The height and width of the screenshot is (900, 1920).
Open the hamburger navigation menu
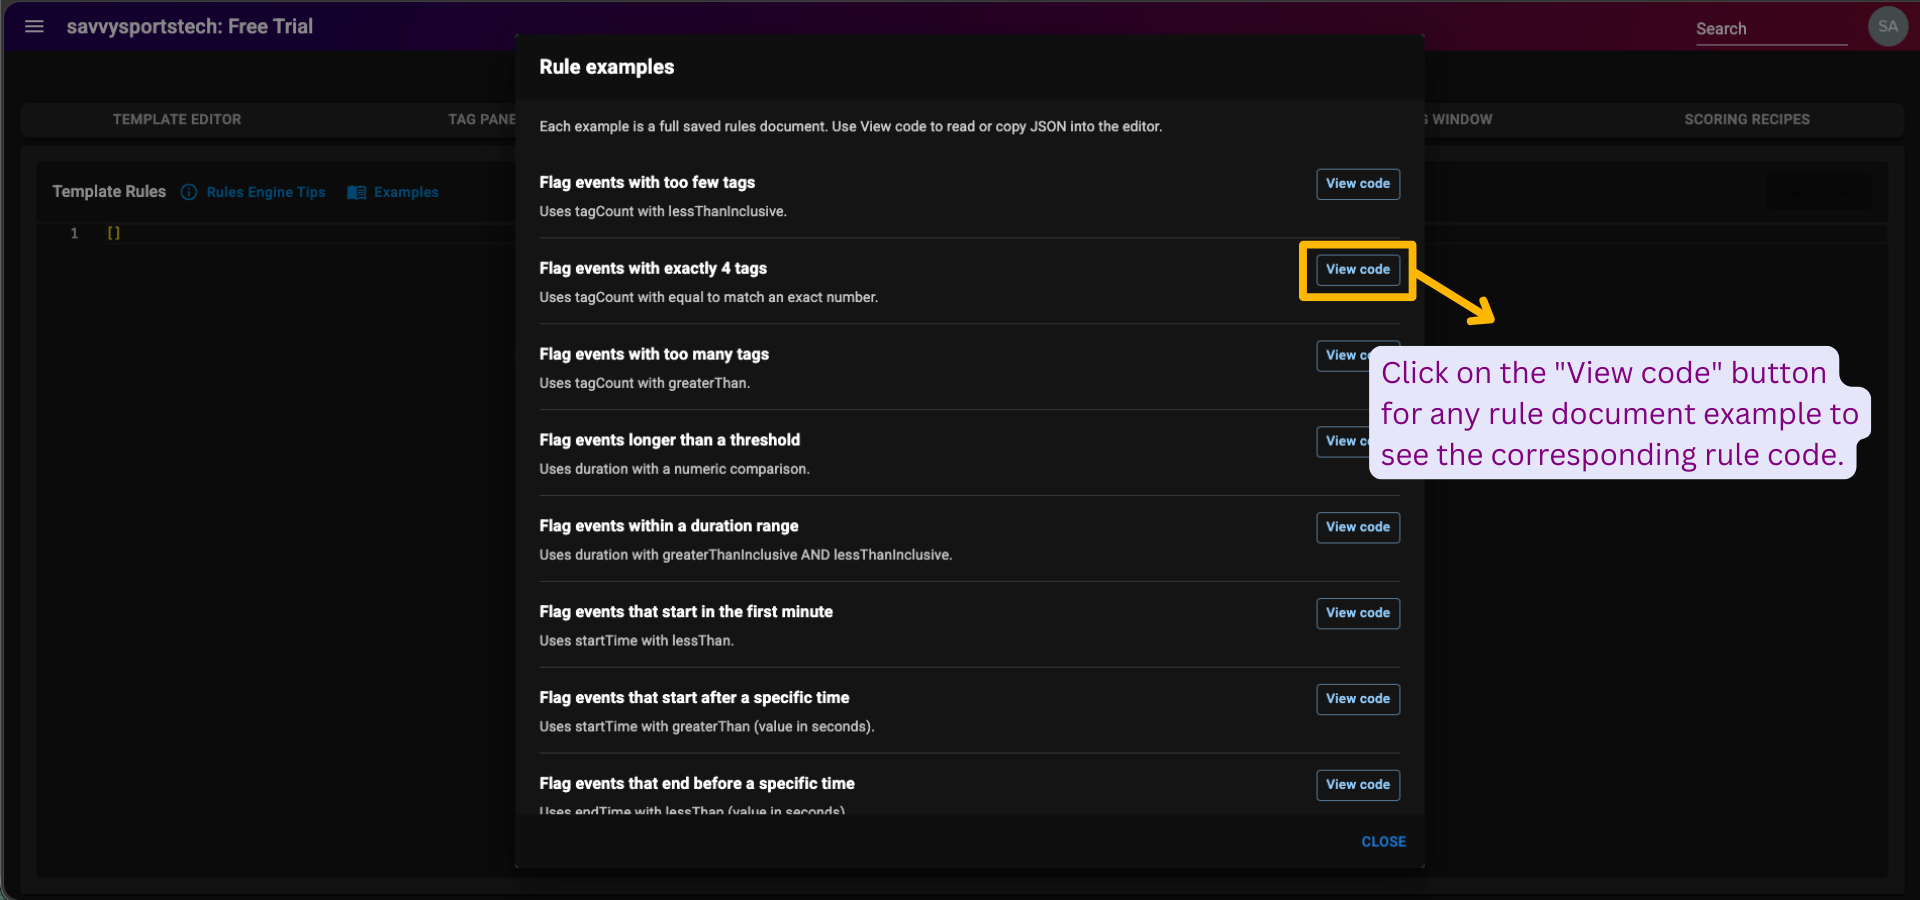[34, 27]
